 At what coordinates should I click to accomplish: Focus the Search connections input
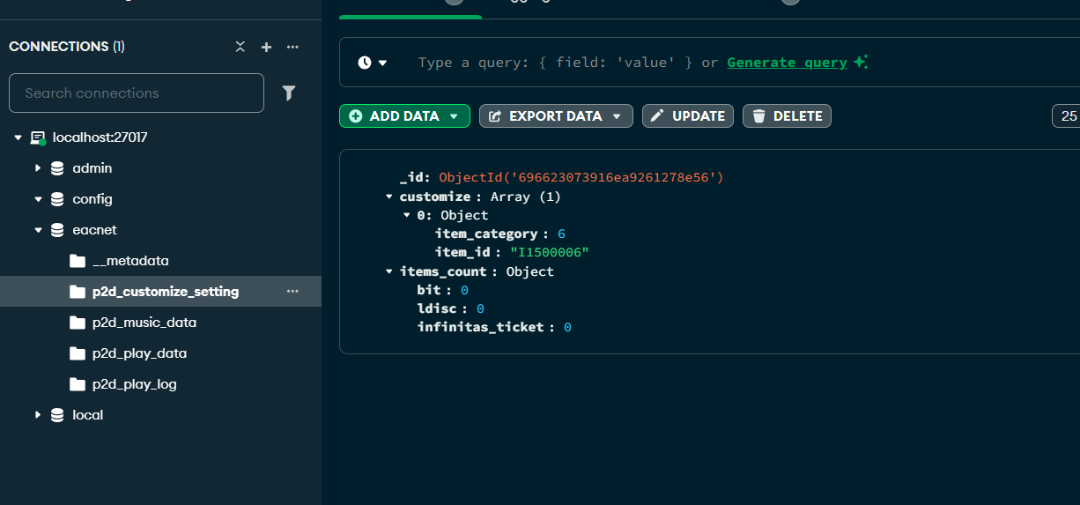pos(136,93)
